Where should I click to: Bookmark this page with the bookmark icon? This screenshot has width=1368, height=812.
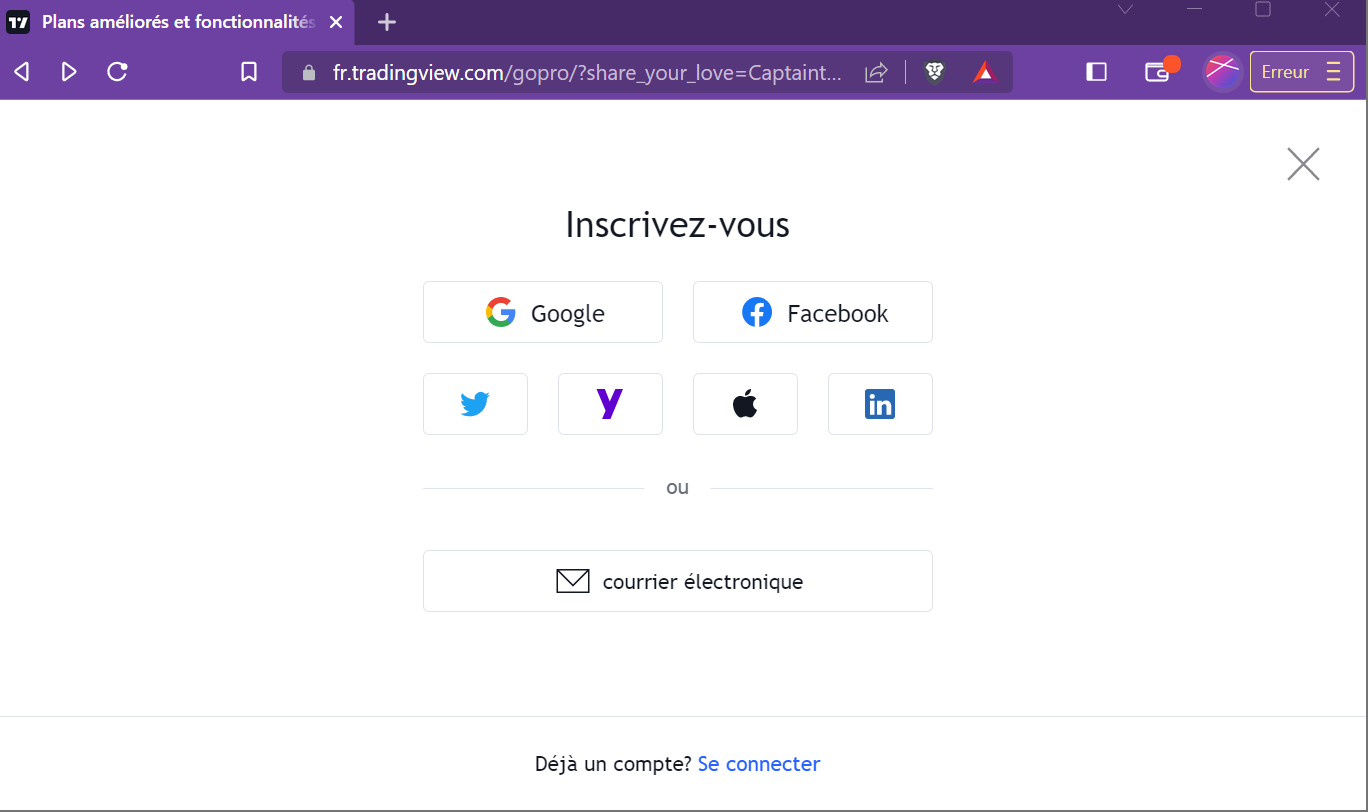[249, 72]
